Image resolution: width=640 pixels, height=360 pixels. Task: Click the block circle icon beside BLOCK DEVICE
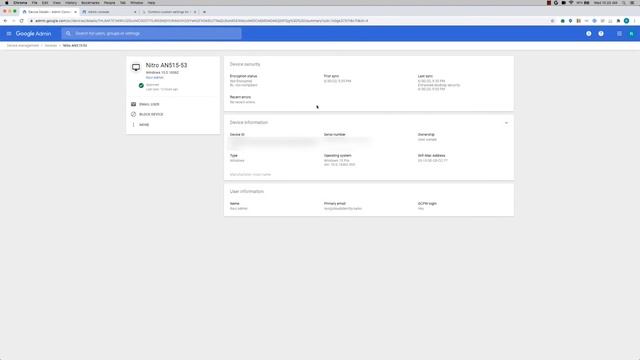133,114
